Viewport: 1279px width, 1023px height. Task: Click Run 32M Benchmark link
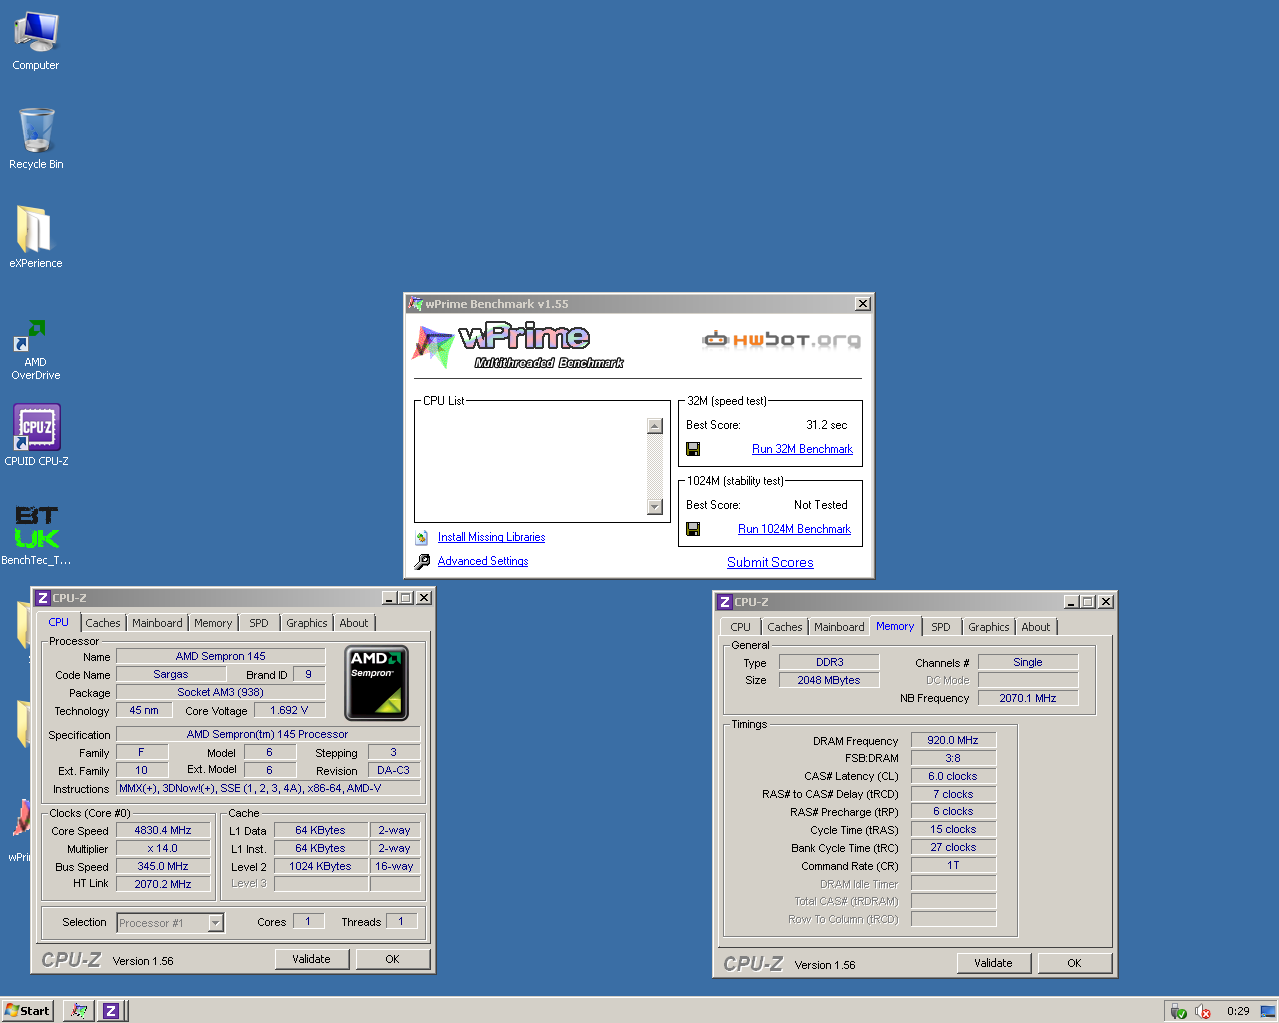pyautogui.click(x=802, y=449)
